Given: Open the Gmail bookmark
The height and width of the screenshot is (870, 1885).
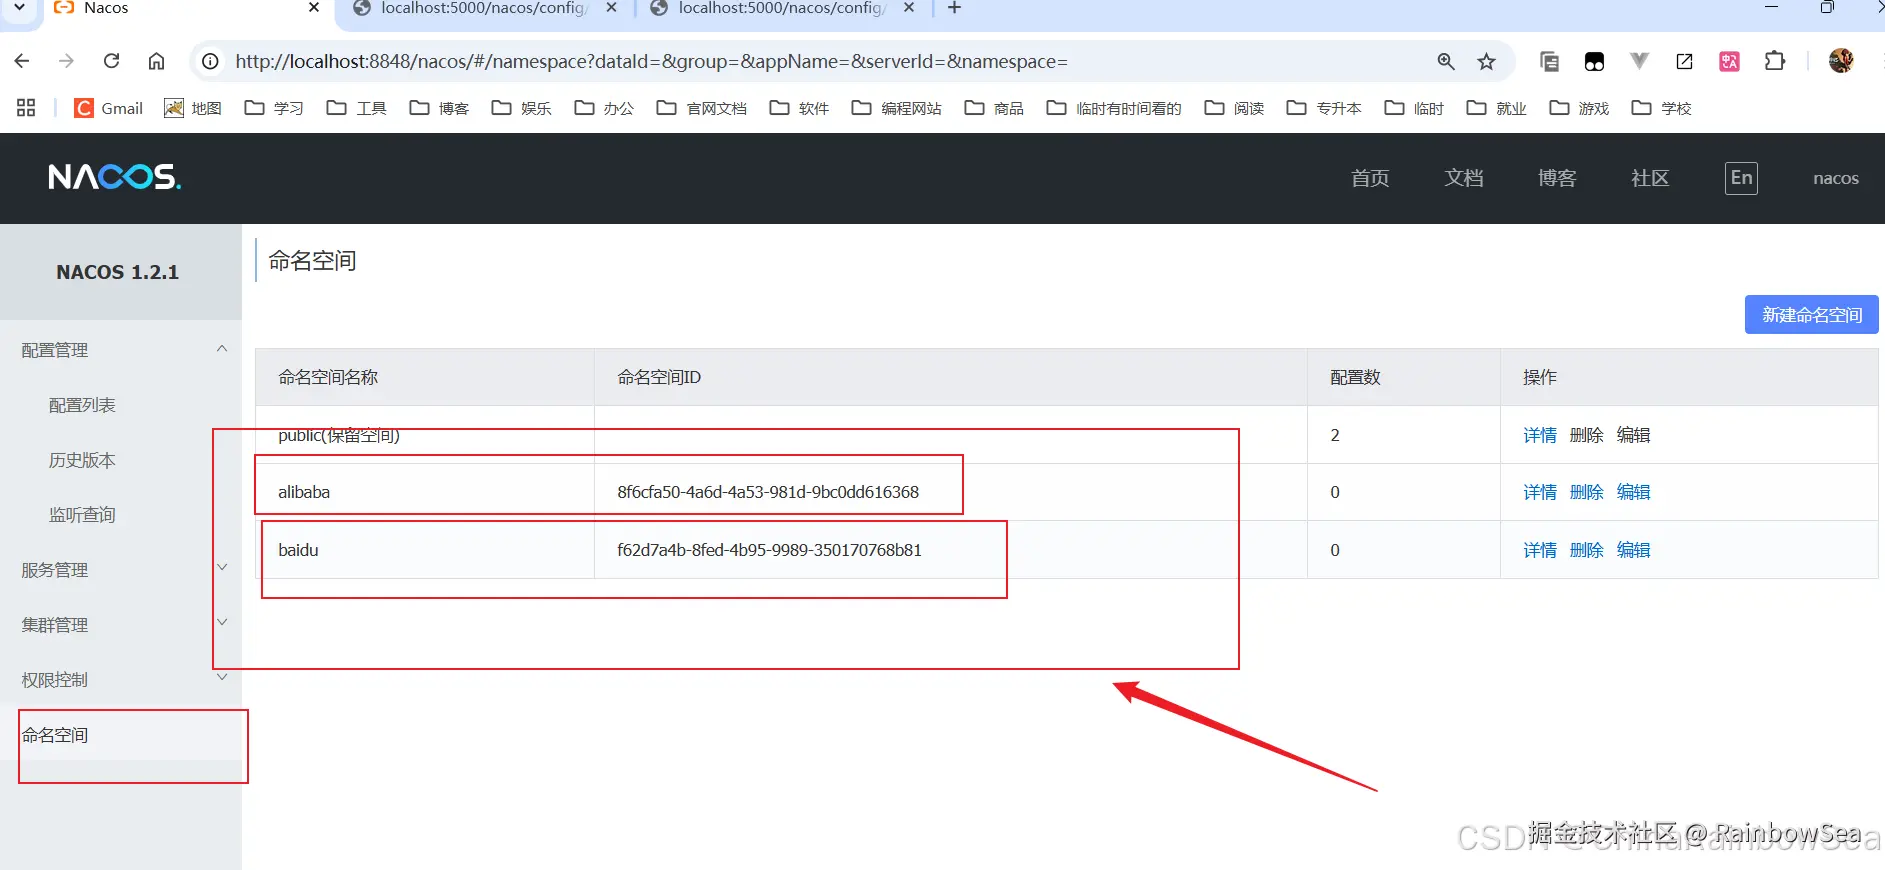Looking at the screenshot, I should coord(109,108).
